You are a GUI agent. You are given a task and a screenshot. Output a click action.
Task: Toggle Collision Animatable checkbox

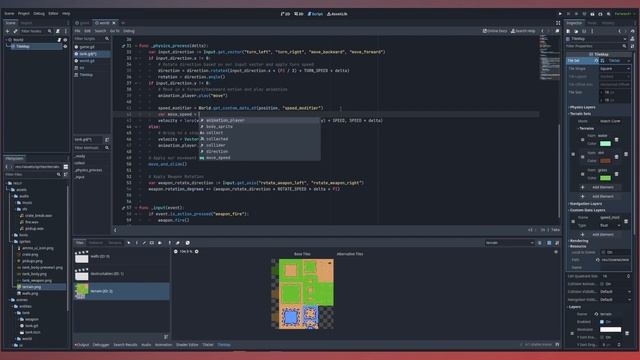click(x=602, y=284)
